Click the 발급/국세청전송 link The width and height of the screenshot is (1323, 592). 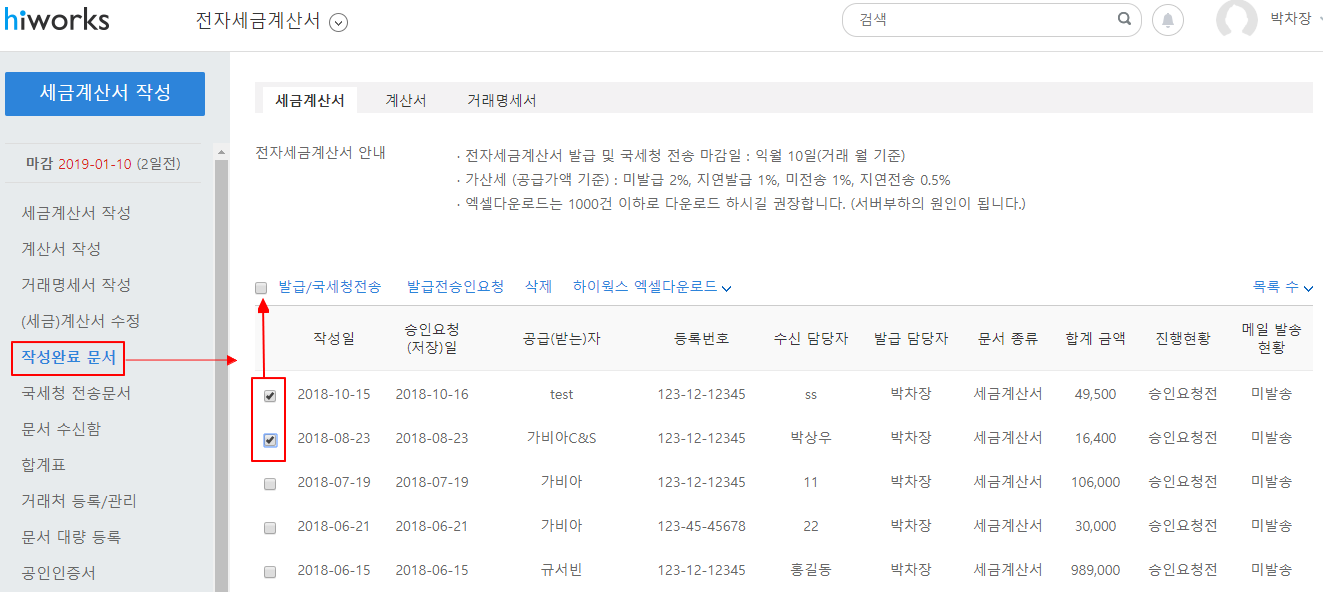click(330, 287)
